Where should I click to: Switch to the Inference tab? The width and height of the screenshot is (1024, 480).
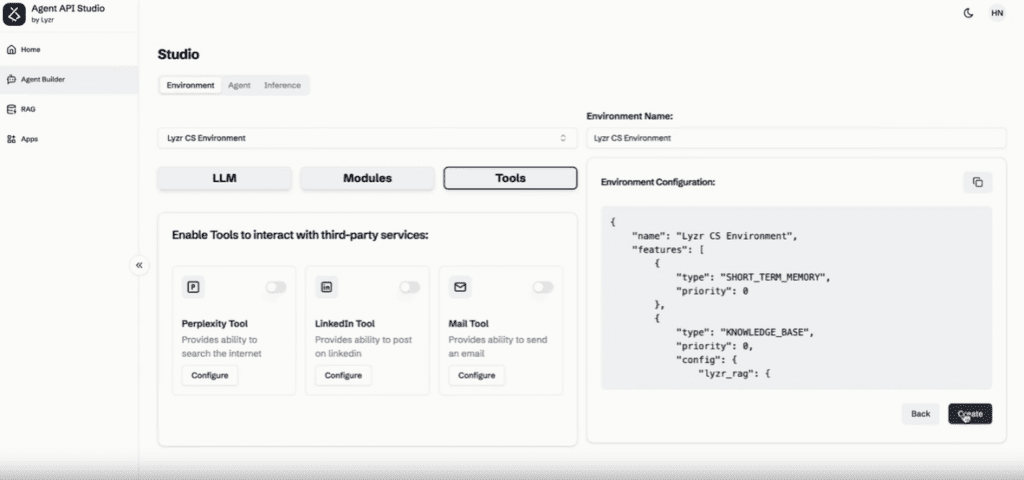click(282, 85)
